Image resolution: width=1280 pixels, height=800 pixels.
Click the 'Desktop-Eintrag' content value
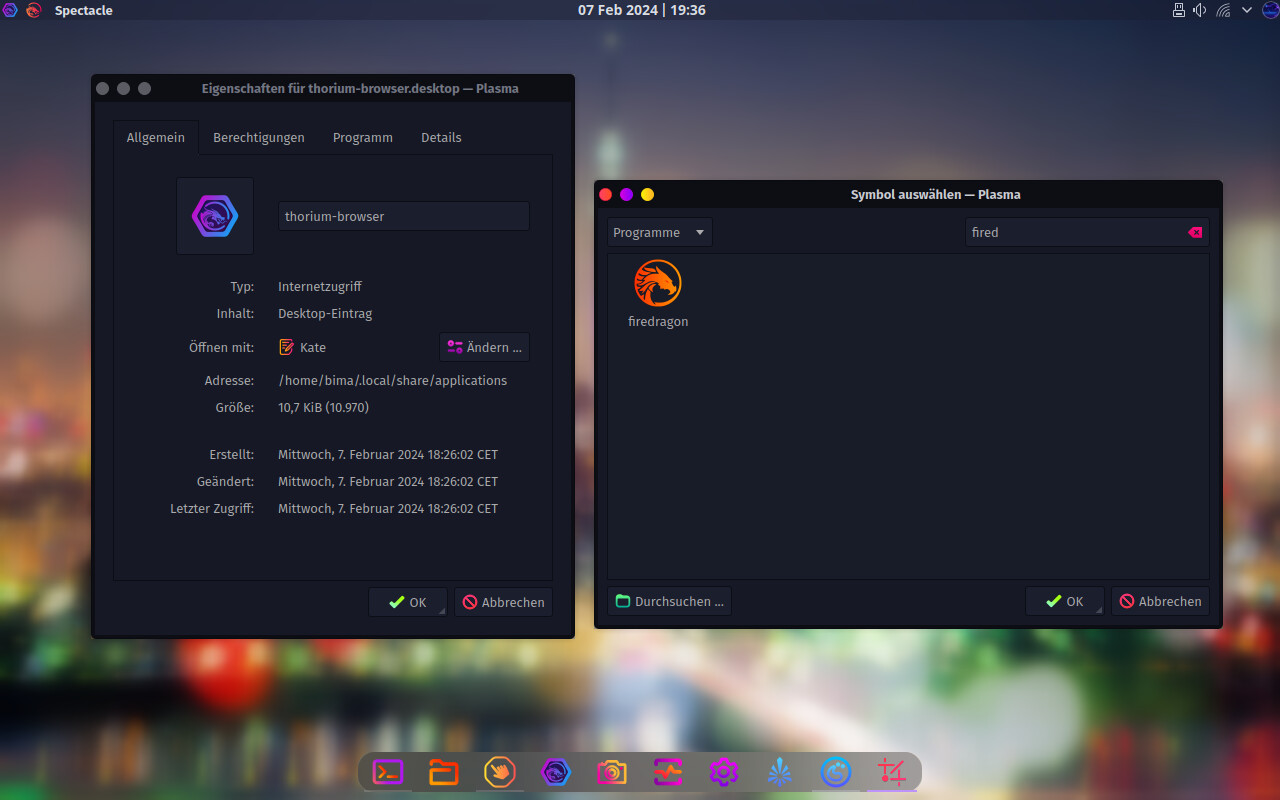pos(325,313)
